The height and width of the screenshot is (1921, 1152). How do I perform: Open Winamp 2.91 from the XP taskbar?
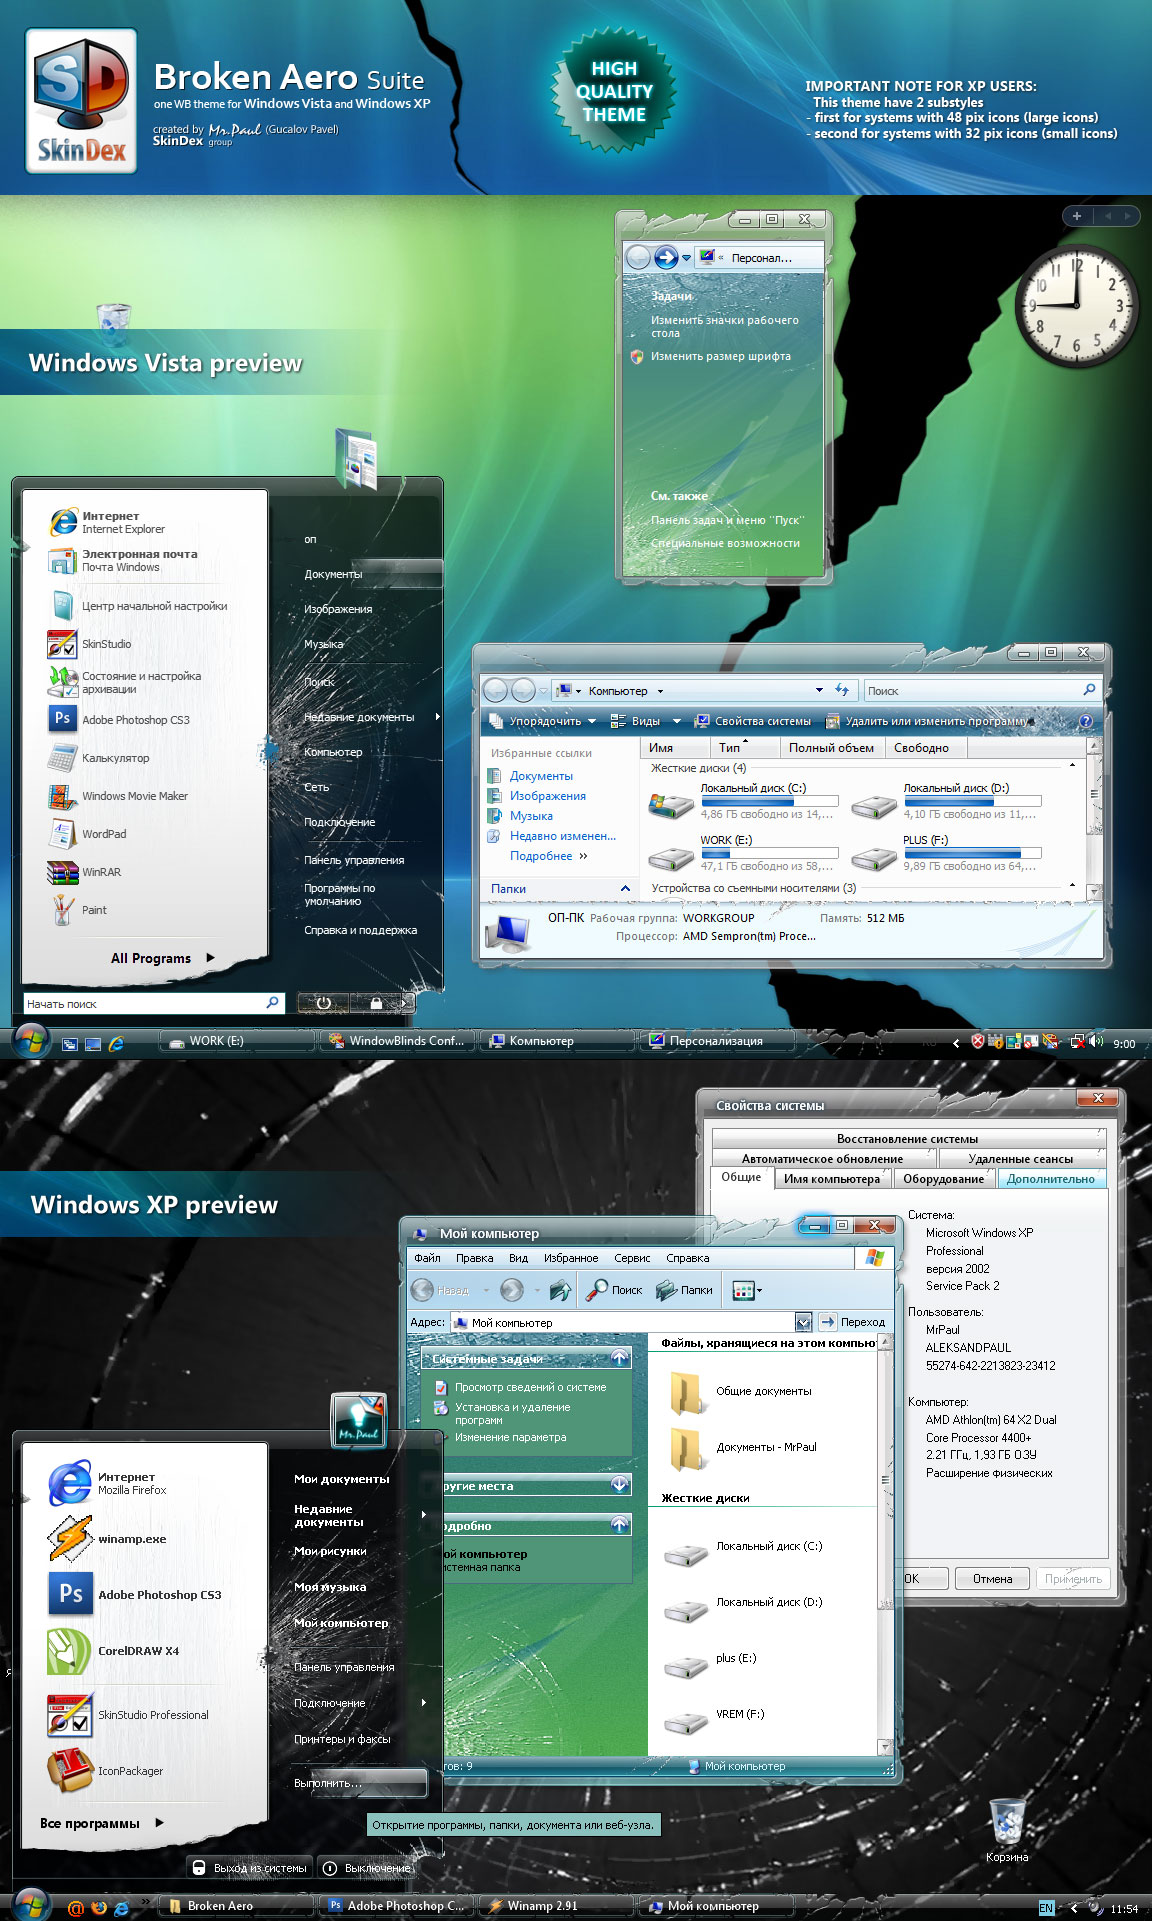tap(555, 1906)
